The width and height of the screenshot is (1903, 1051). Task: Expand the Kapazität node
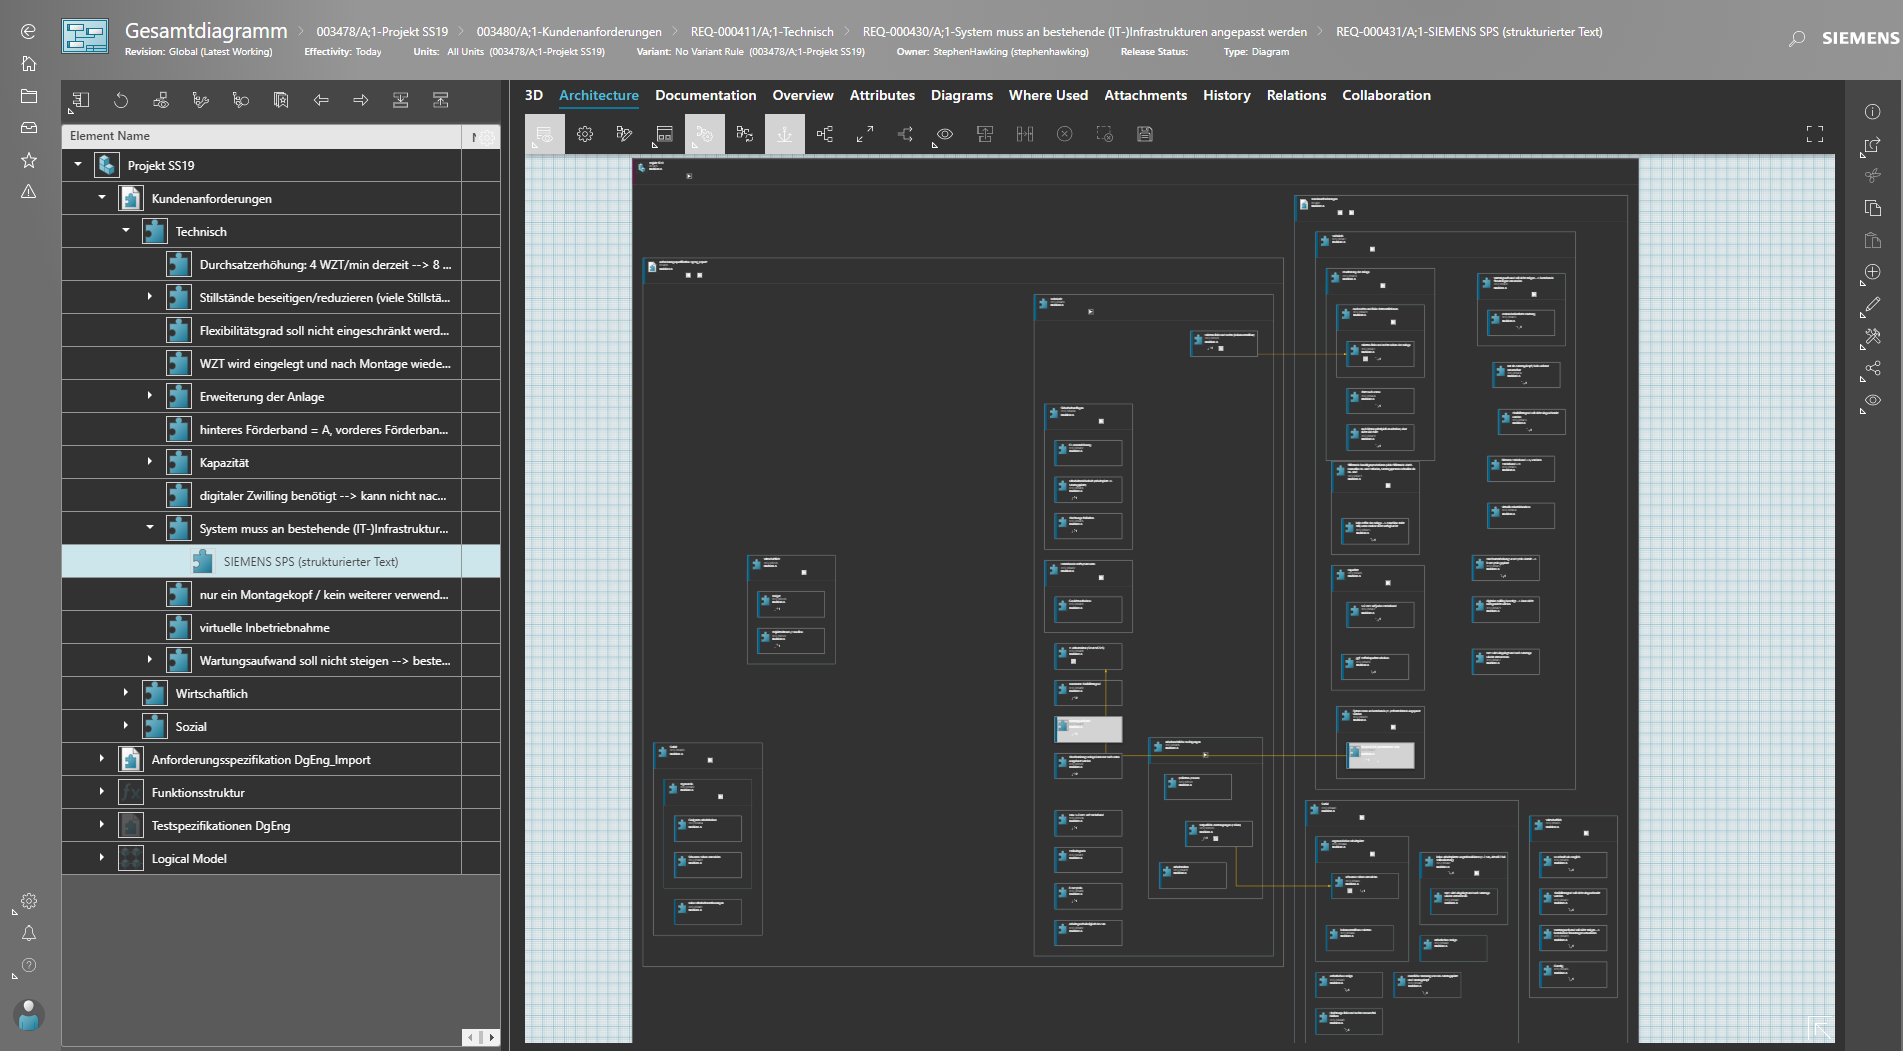[150, 462]
